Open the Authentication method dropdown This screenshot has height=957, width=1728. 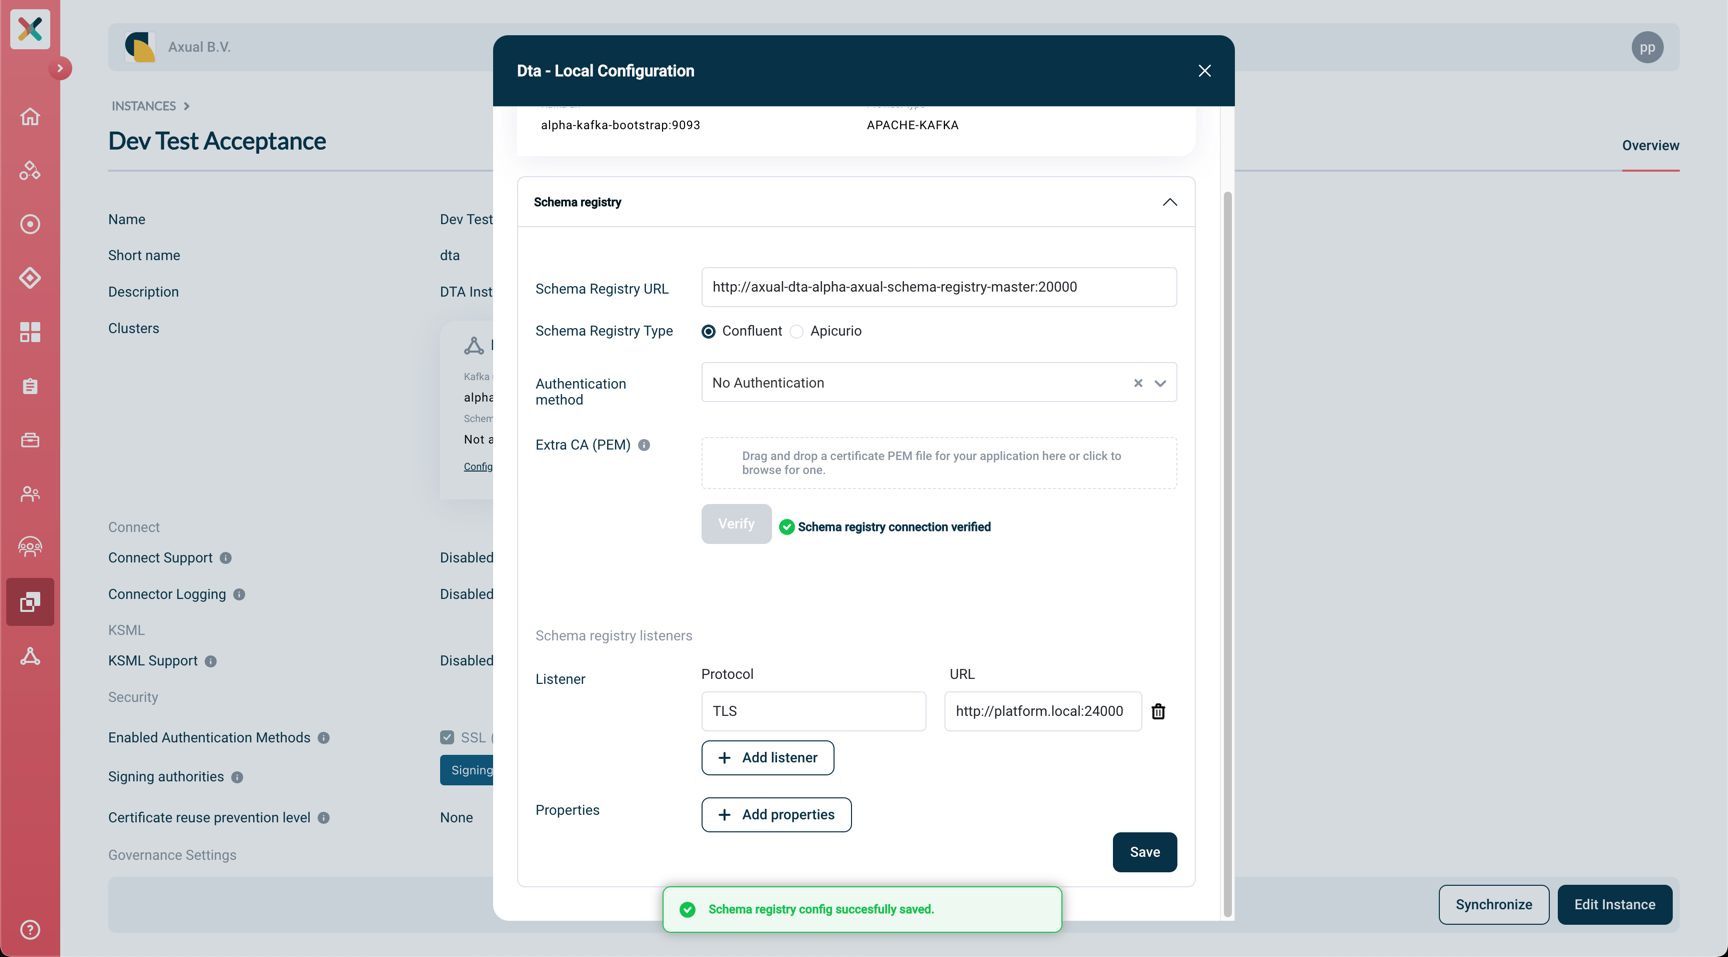[x=1160, y=383]
